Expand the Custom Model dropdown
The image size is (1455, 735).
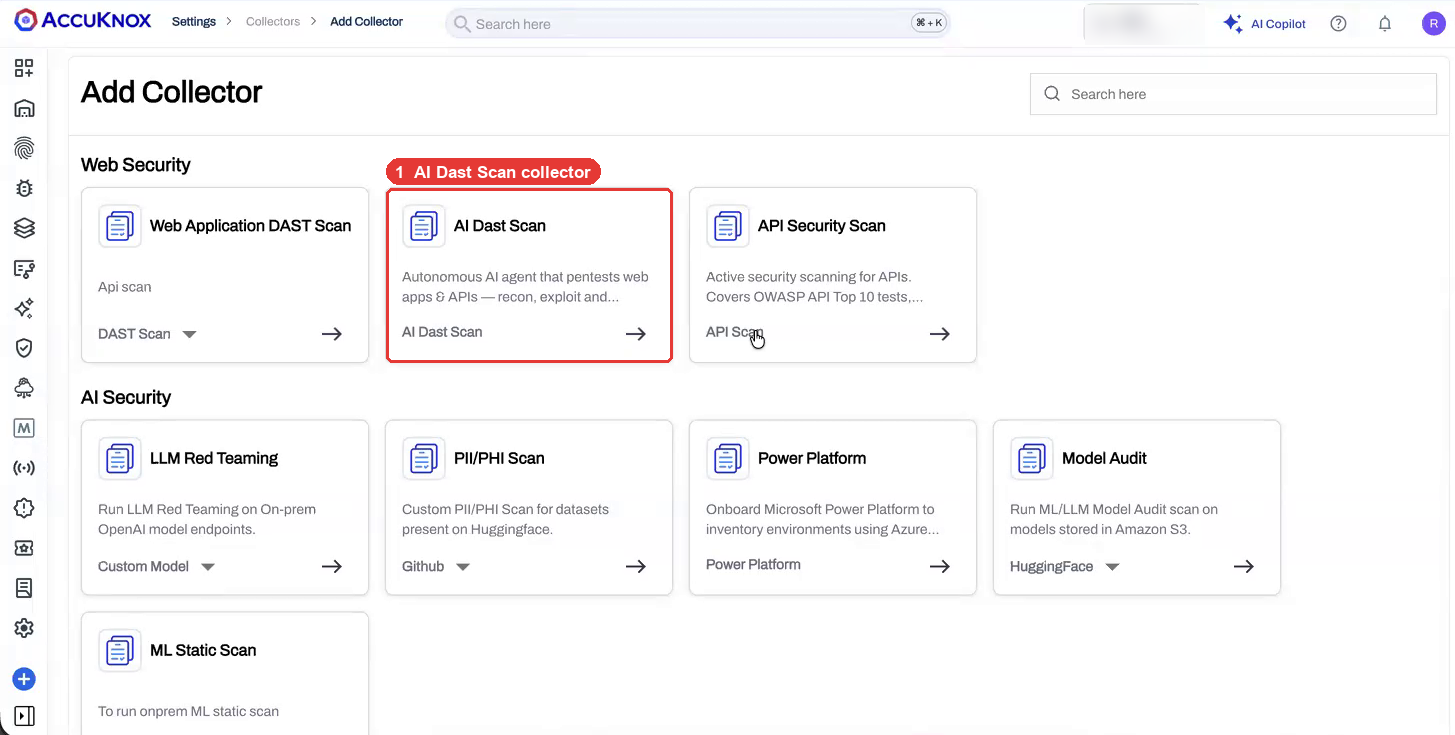208,566
